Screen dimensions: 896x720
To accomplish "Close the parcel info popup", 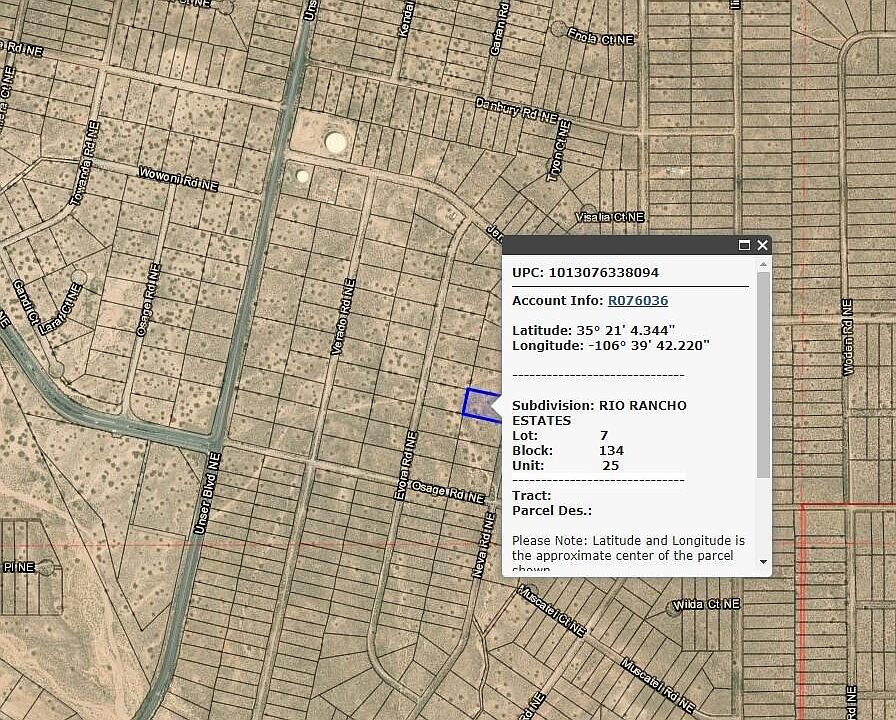I will [763, 245].
